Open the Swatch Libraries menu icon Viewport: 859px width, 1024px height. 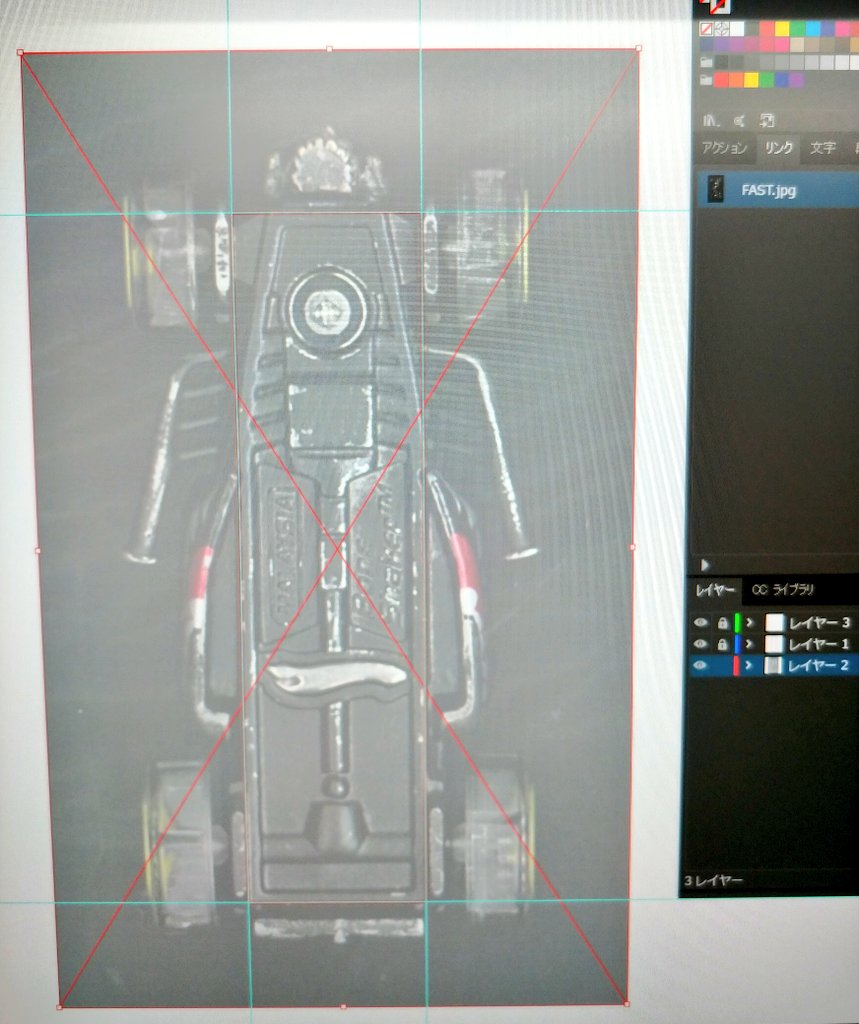point(711,120)
